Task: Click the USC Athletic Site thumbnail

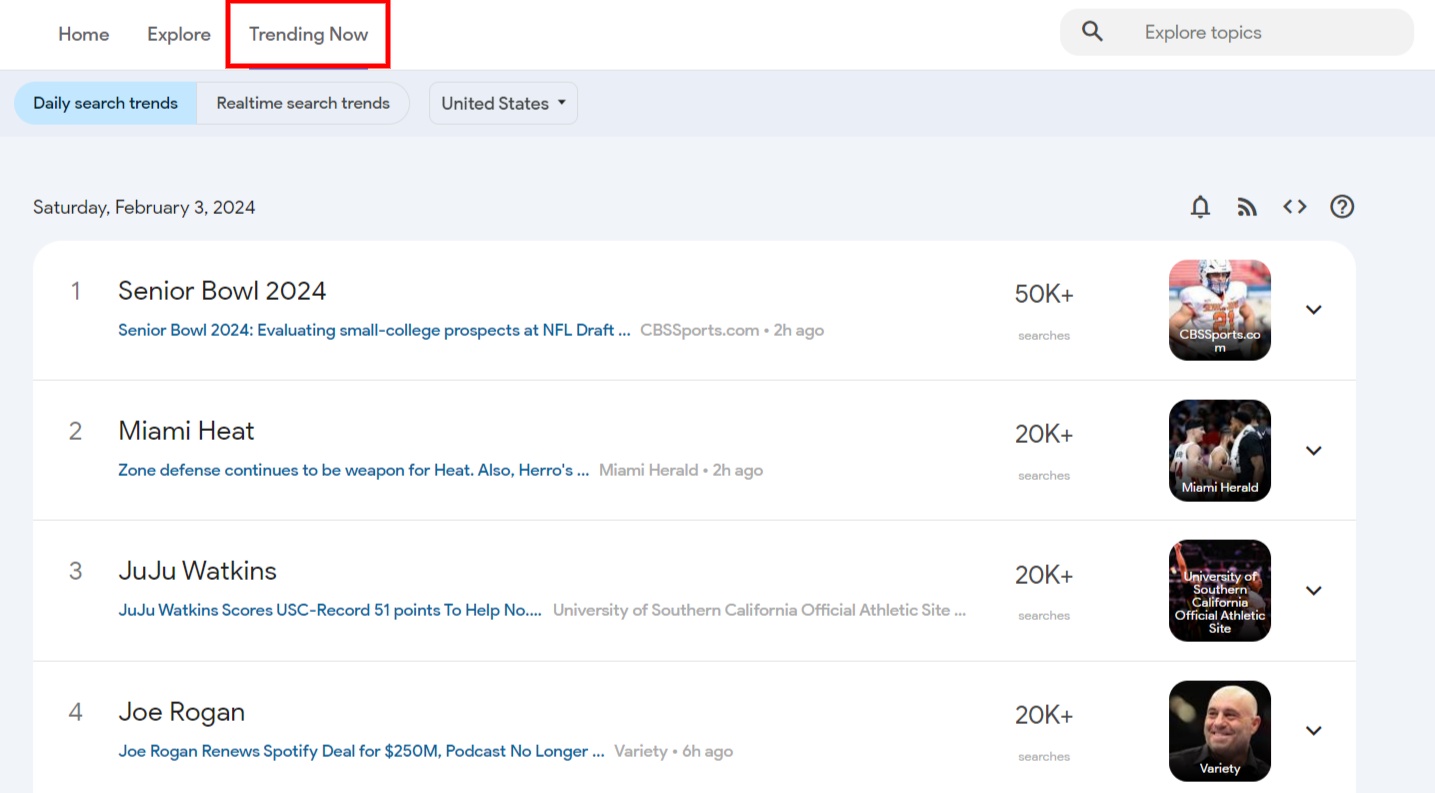Action: click(x=1220, y=591)
